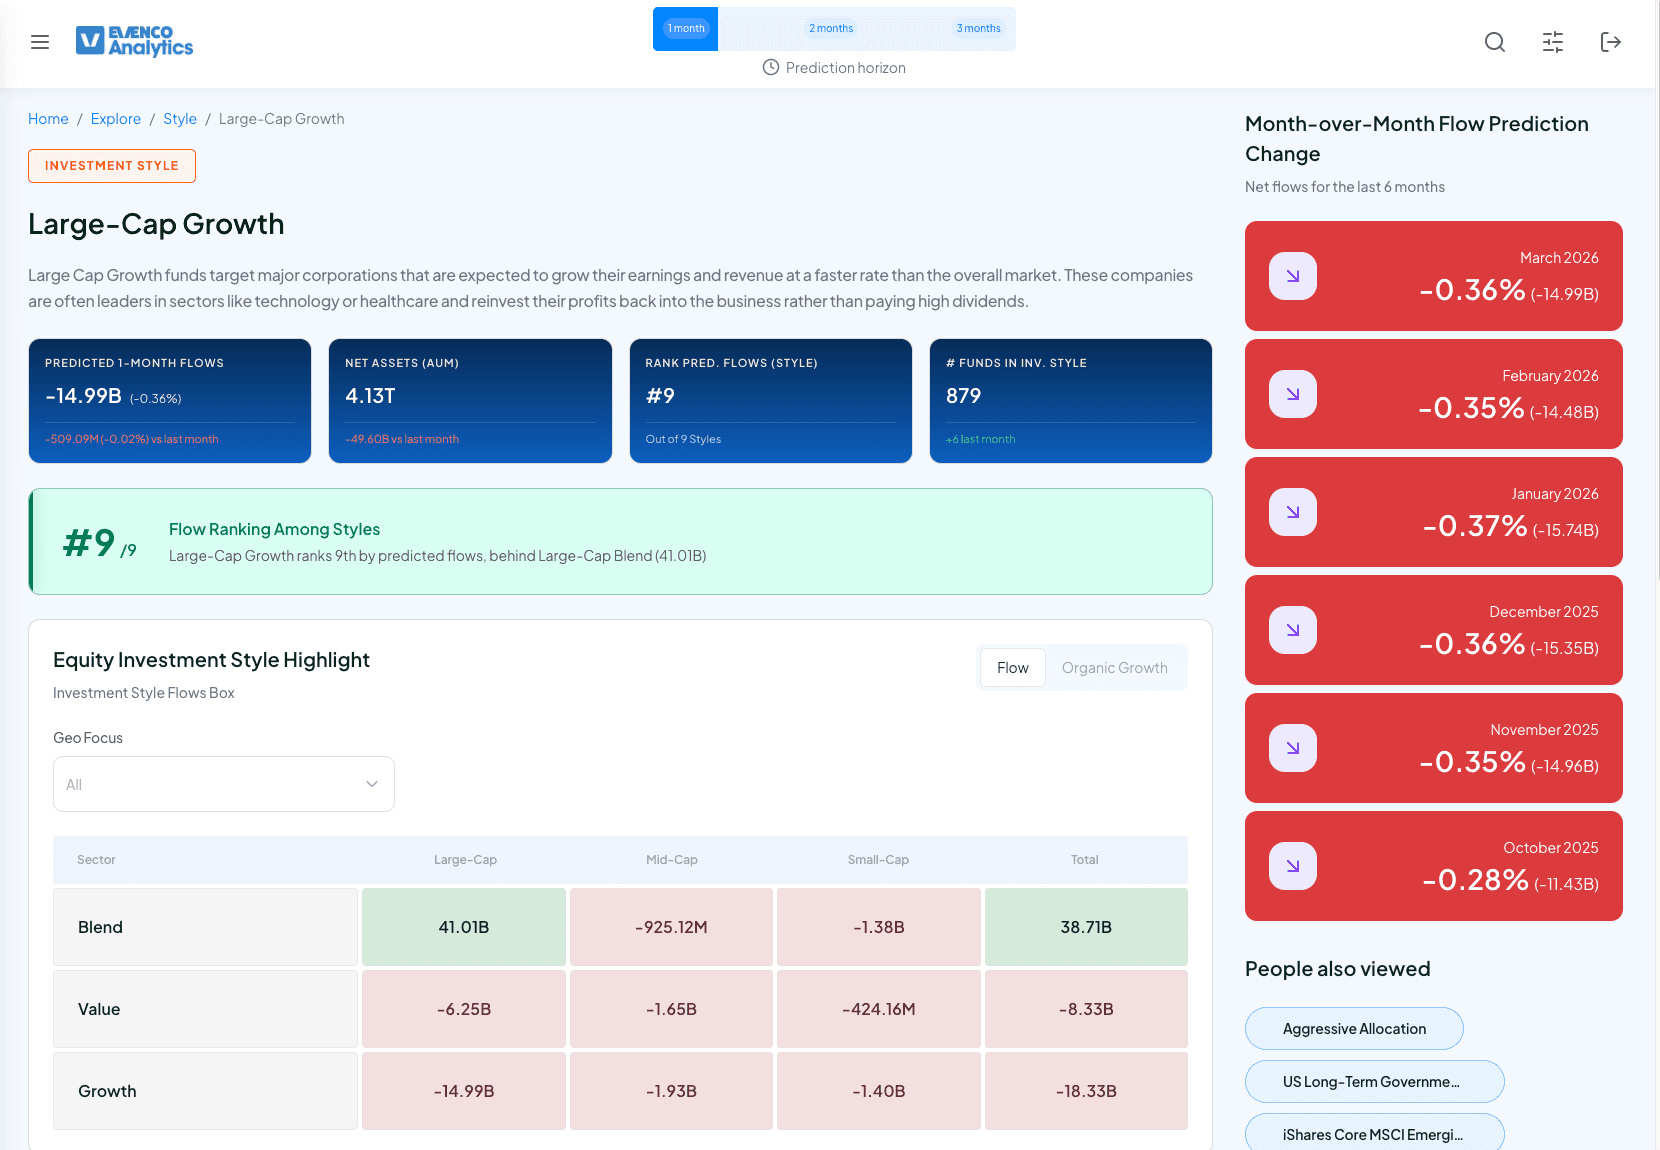Click the January 2026 down-arrow icon
Viewport: 1660px width, 1150px height.
click(1292, 512)
